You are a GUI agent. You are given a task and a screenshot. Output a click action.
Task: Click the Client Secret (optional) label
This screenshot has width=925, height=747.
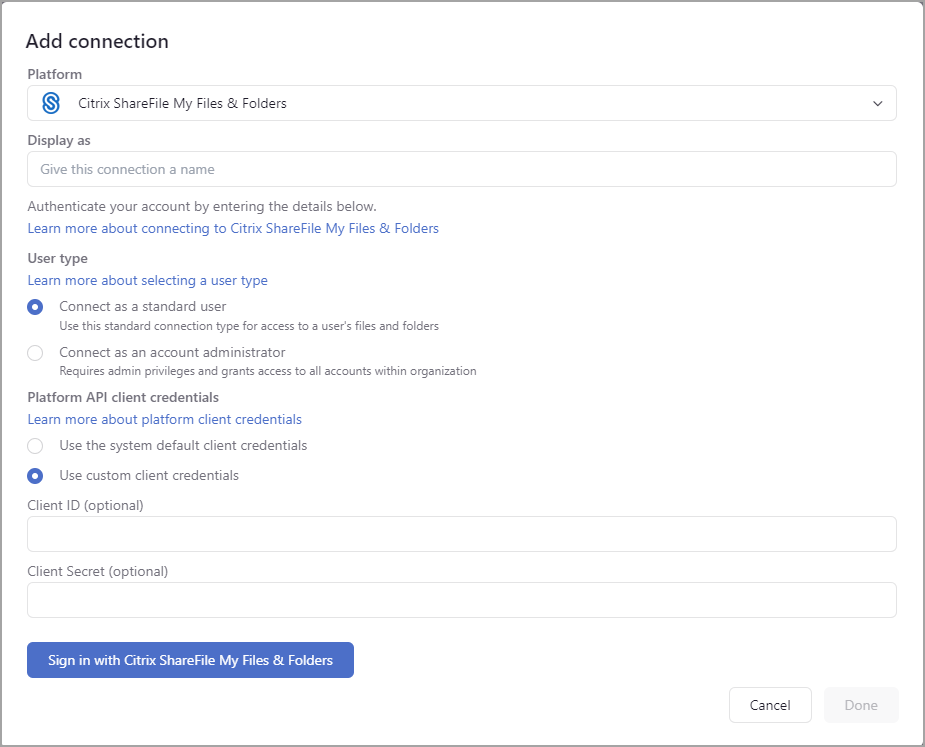[97, 571]
